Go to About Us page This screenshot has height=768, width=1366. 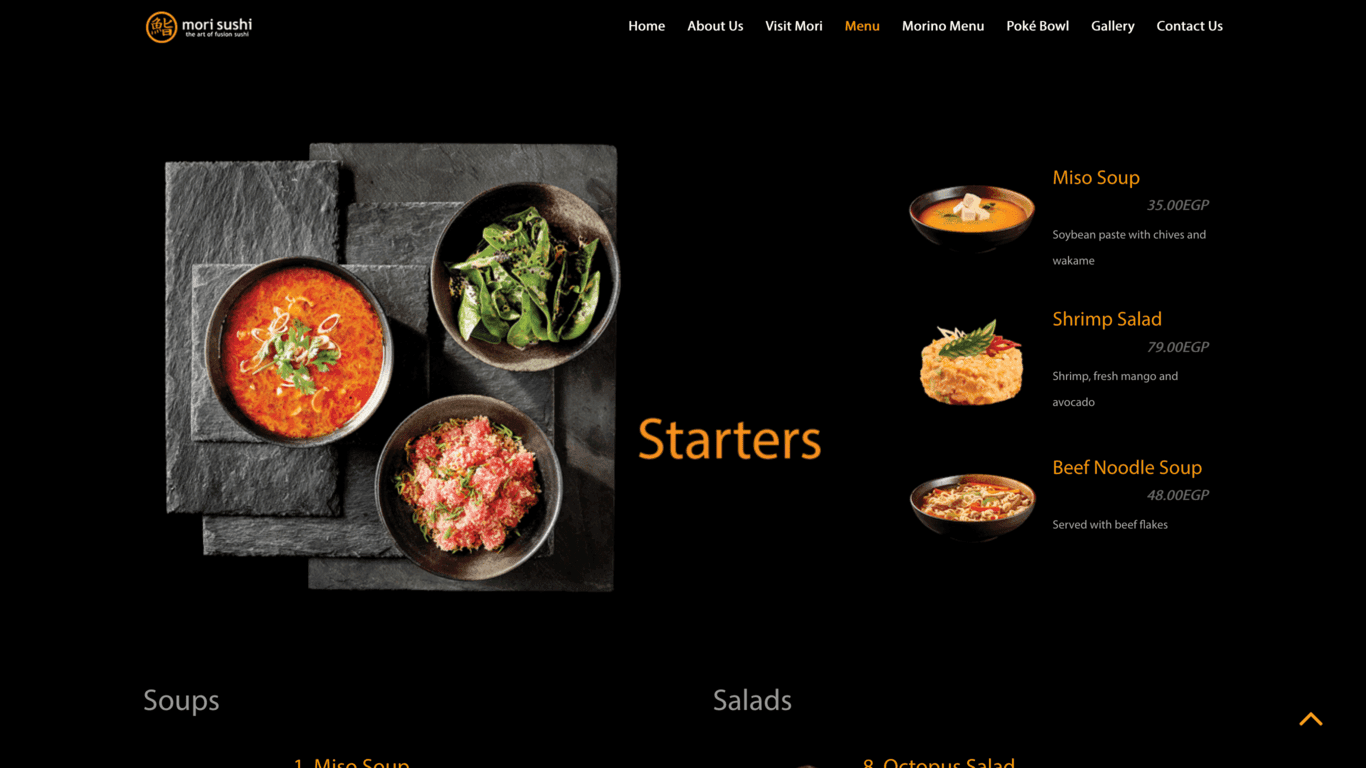715,26
